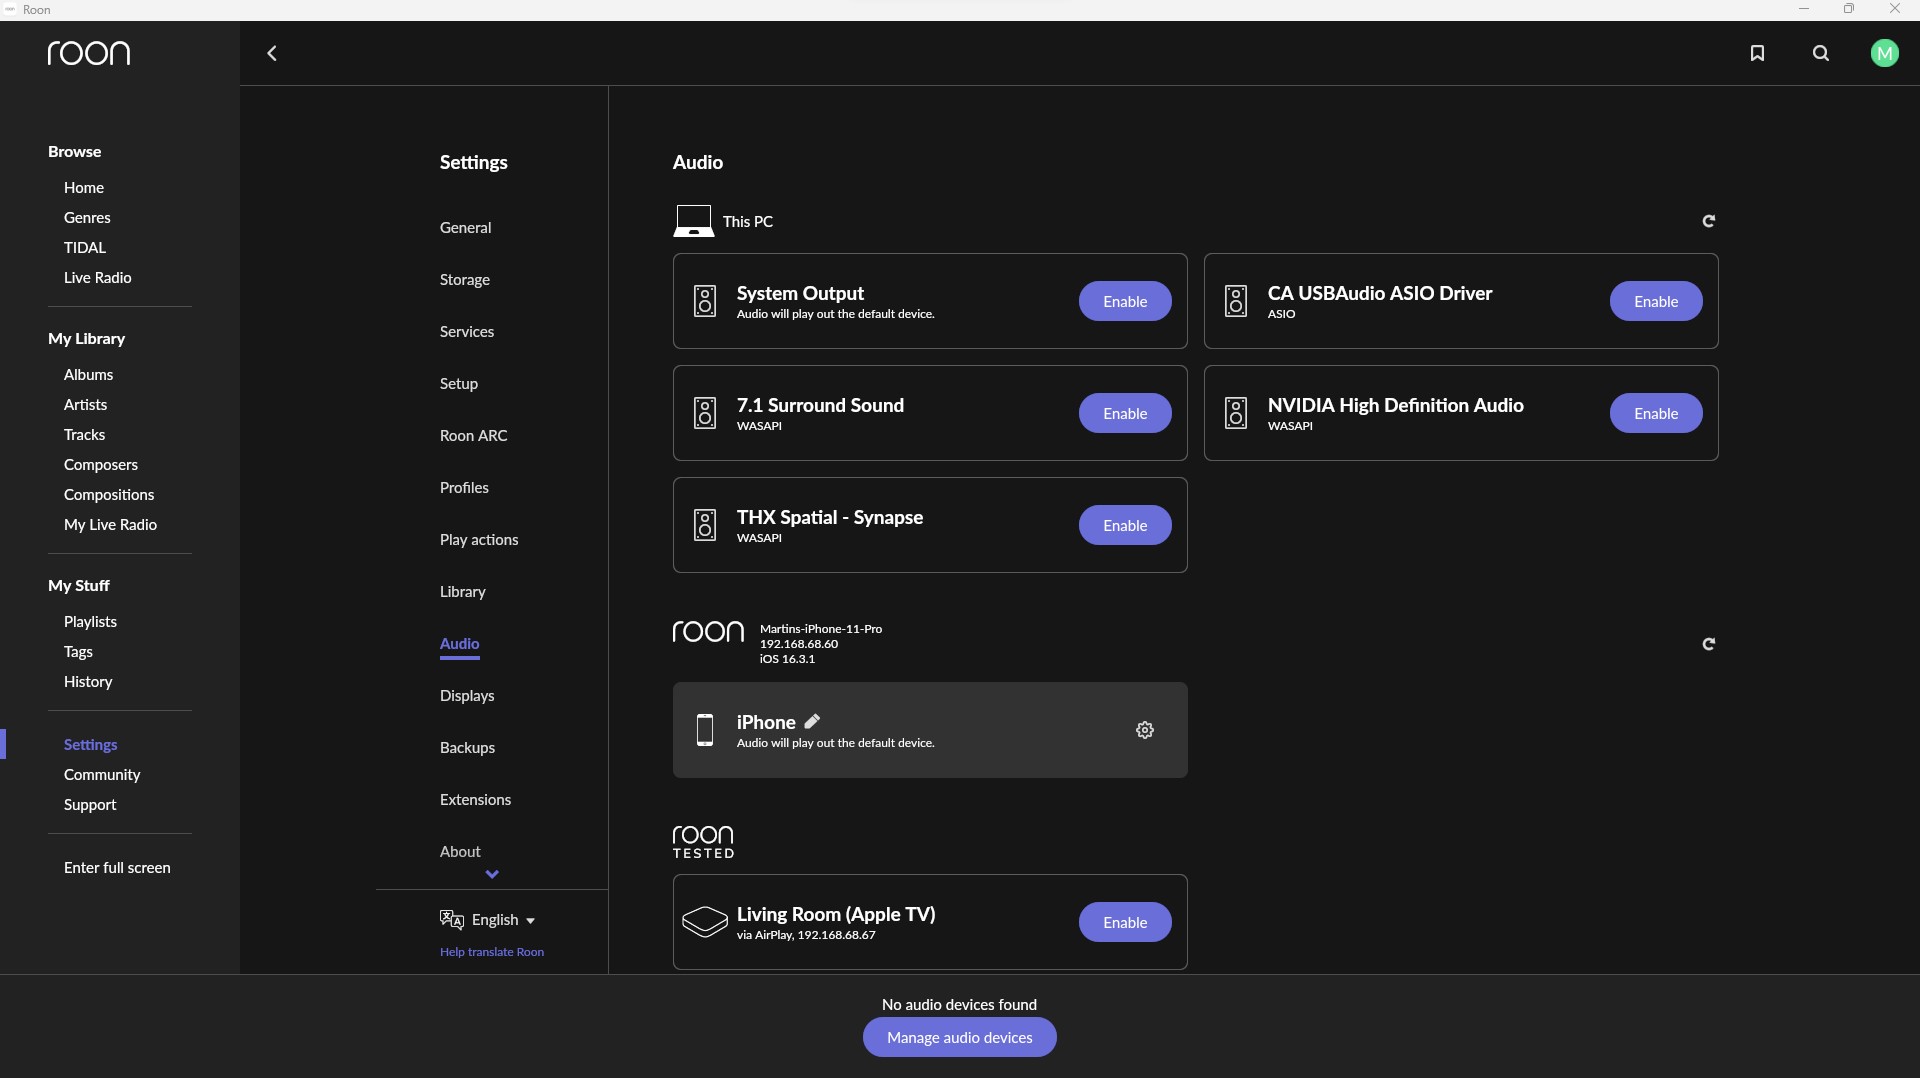Image resolution: width=1920 pixels, height=1078 pixels.
Task: Open Support in sidebar
Action: pos(90,805)
